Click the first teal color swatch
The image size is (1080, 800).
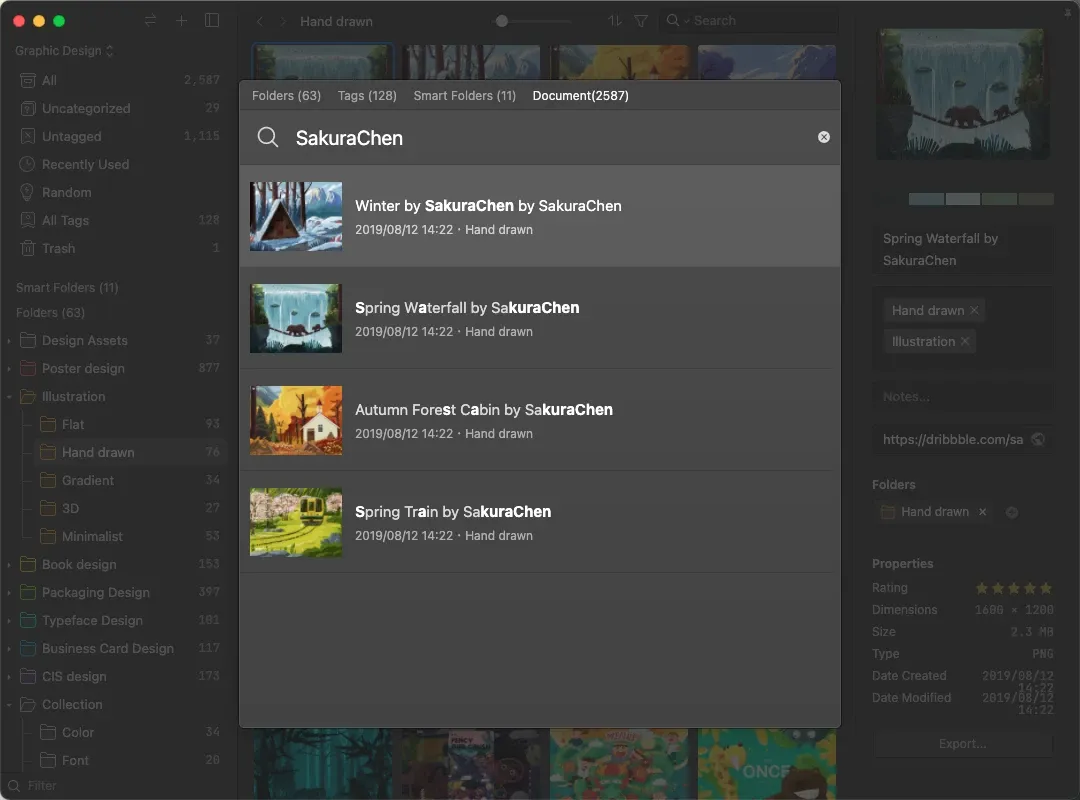pos(926,199)
